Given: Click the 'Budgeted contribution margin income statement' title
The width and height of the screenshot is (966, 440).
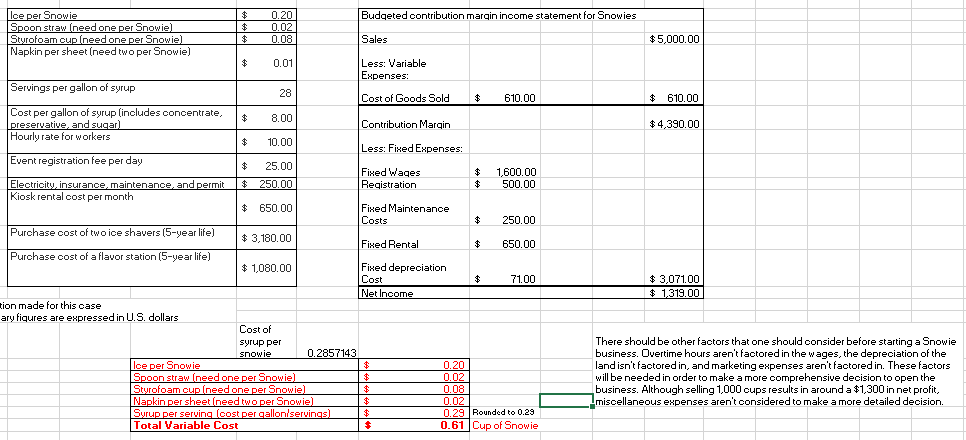Looking at the screenshot, I should (x=499, y=15).
